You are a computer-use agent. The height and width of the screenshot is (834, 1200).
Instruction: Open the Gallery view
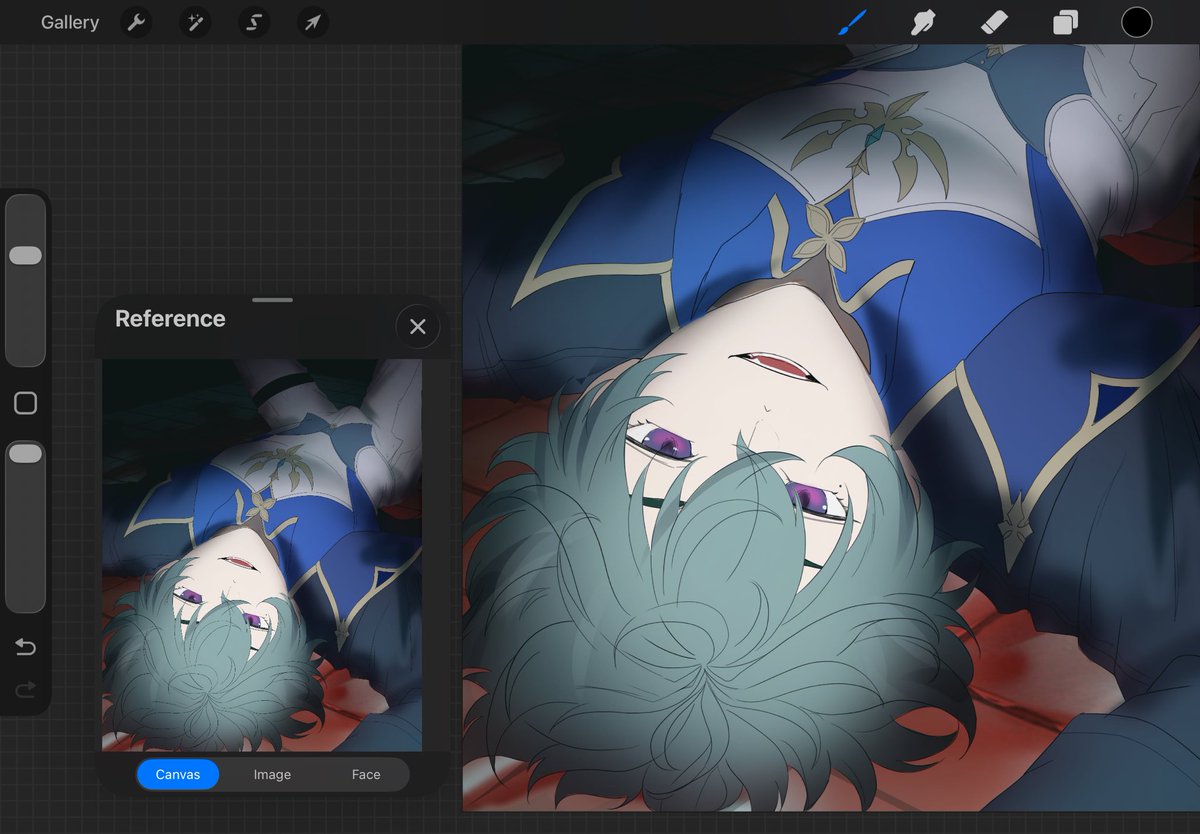coord(70,22)
